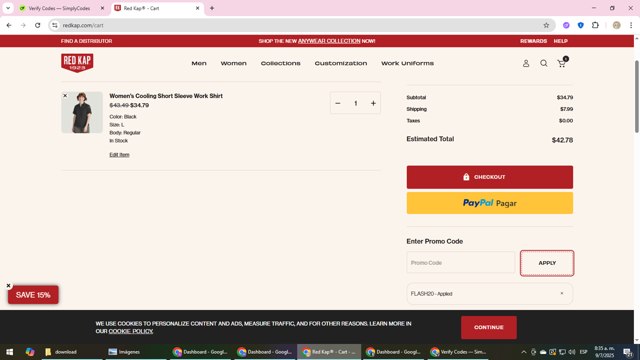Select the Estimated Total $42.78 amount
The image size is (640, 360).
[x=562, y=140]
